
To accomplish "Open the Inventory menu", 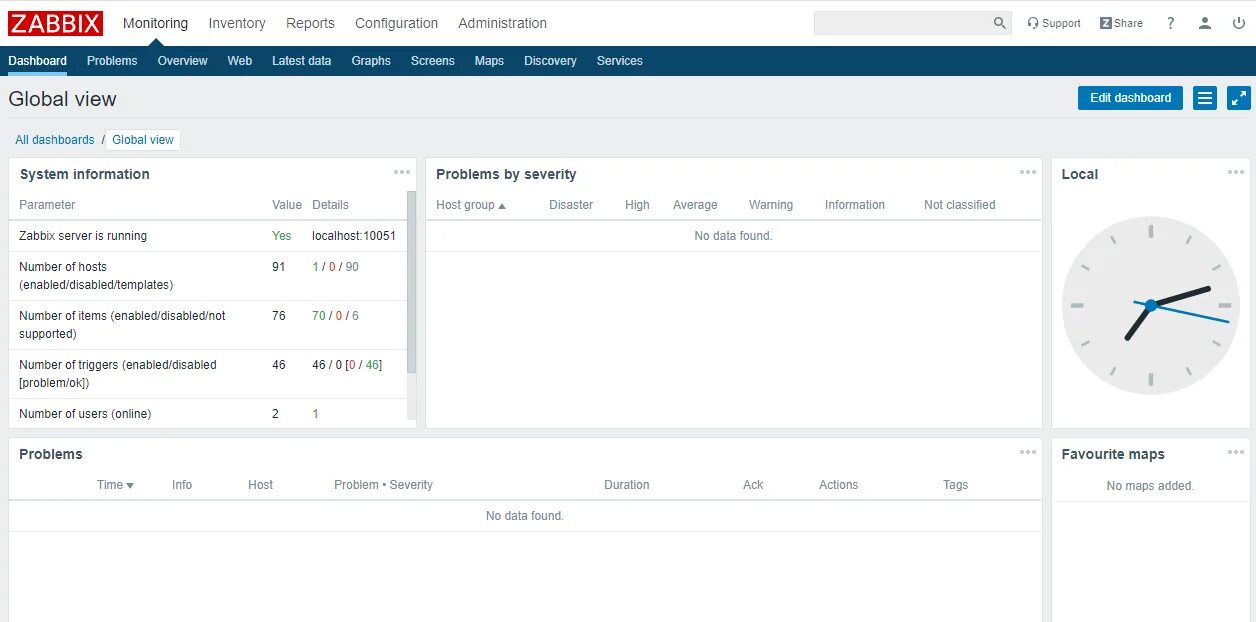I will tap(237, 23).
